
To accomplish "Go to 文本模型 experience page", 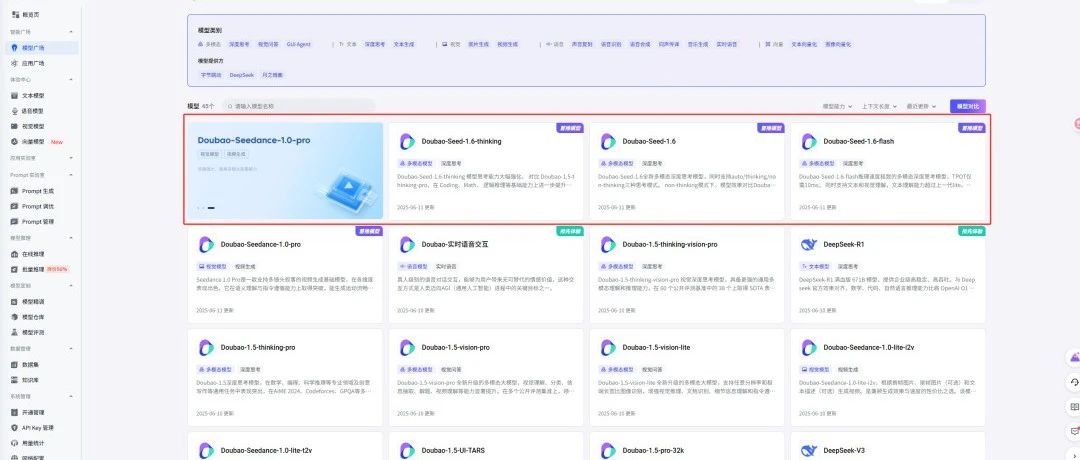I will [32, 96].
